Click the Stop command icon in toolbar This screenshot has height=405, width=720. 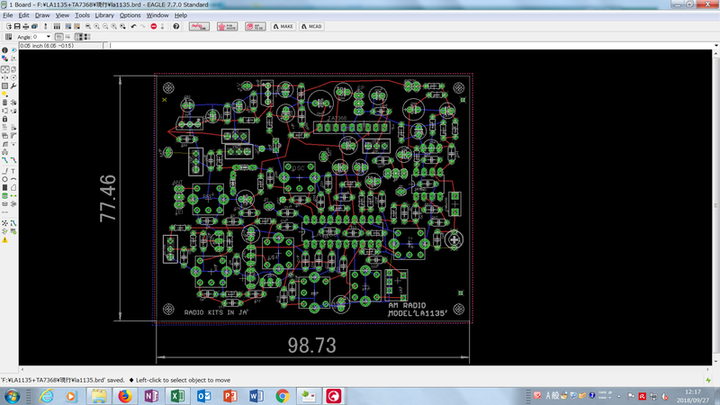(x=153, y=26)
